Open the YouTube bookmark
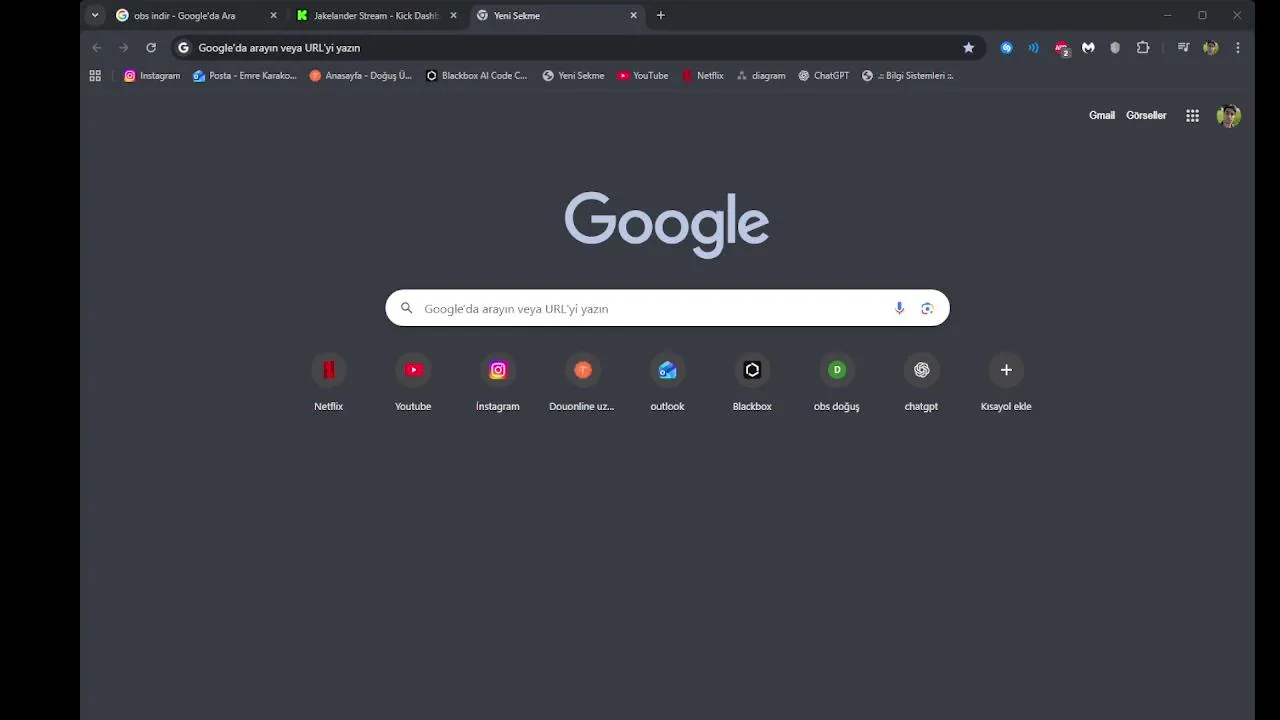This screenshot has width=1280, height=720. (x=643, y=75)
